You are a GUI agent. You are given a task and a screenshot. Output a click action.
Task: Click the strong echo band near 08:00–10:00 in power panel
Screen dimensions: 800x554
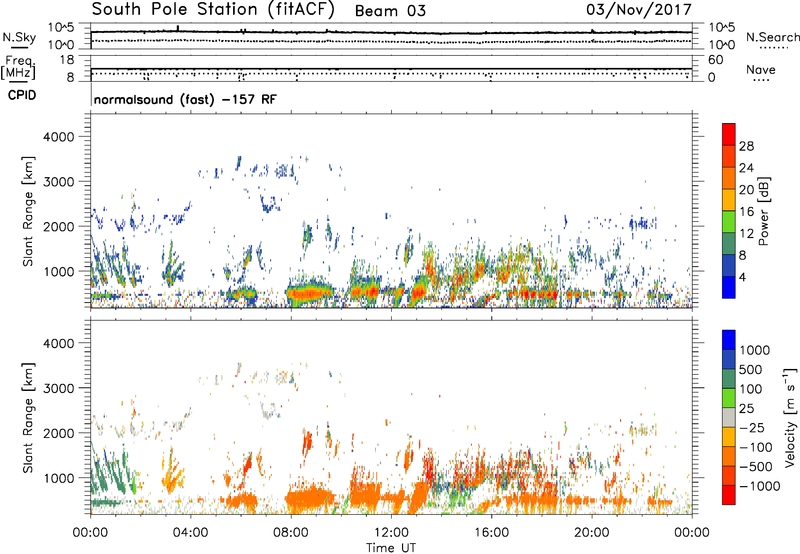(310, 294)
